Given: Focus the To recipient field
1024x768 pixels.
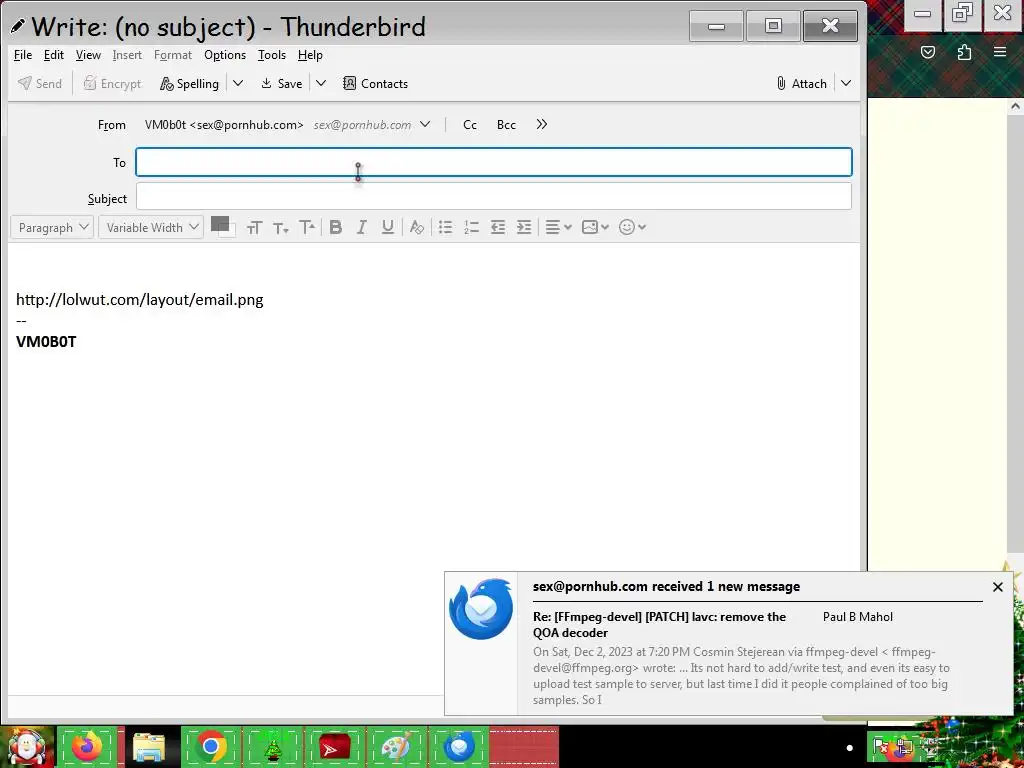Looking at the screenshot, I should (x=494, y=162).
